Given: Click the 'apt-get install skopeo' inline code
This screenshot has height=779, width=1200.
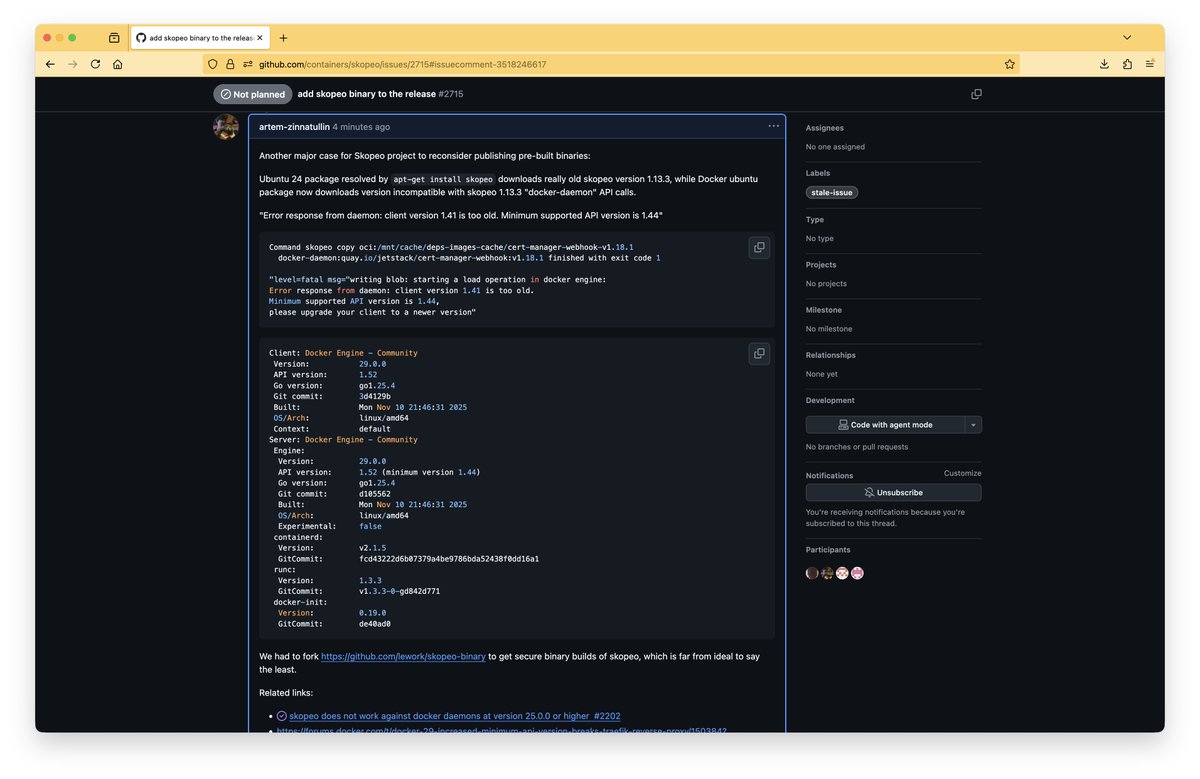Looking at the screenshot, I should 443,179.
